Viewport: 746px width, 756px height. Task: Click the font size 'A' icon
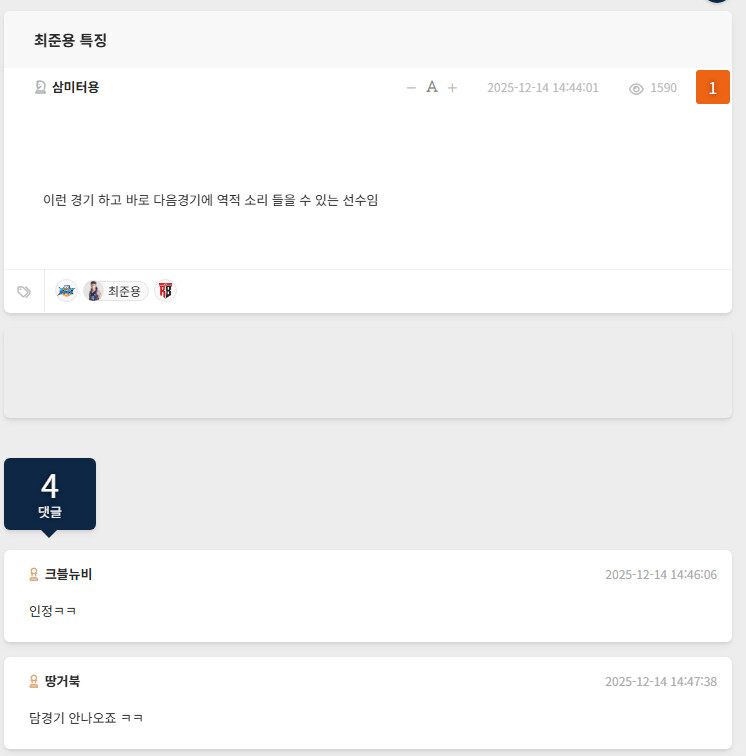pyautogui.click(x=432, y=87)
